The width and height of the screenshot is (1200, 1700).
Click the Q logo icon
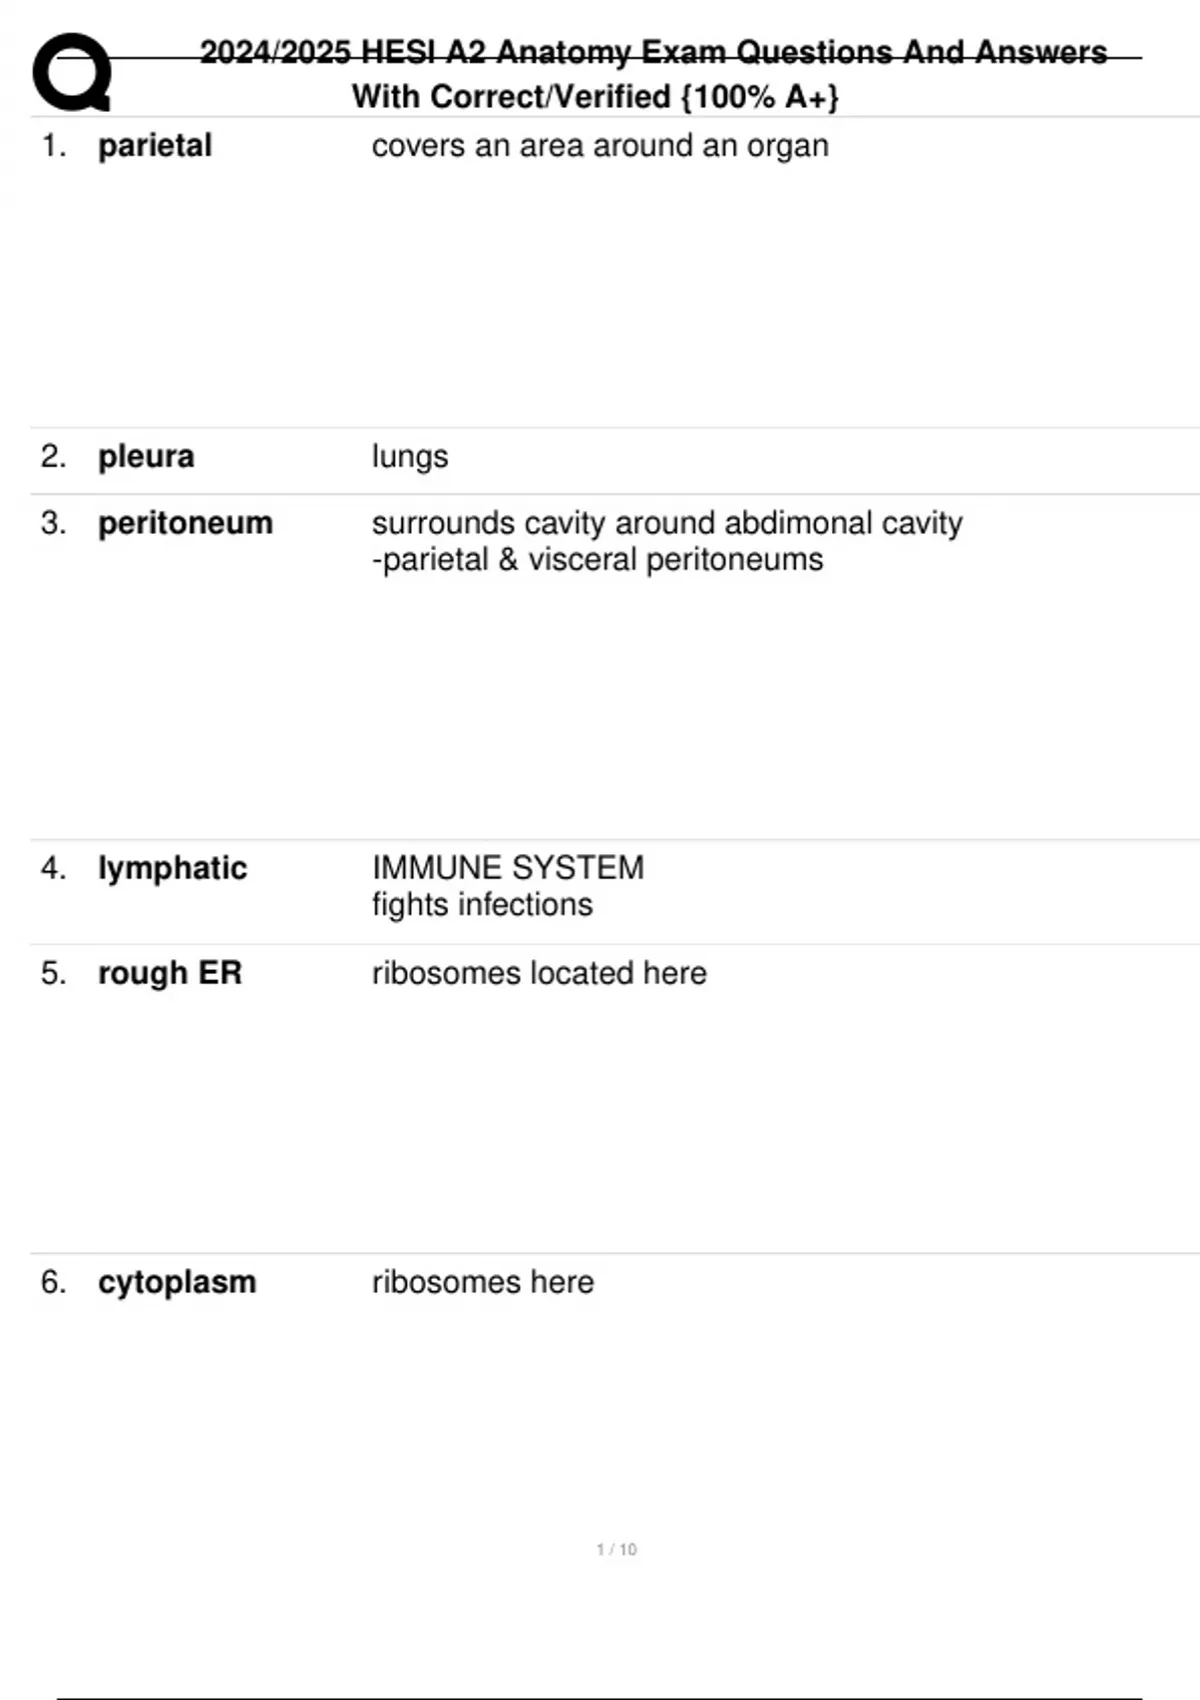[x=72, y=72]
